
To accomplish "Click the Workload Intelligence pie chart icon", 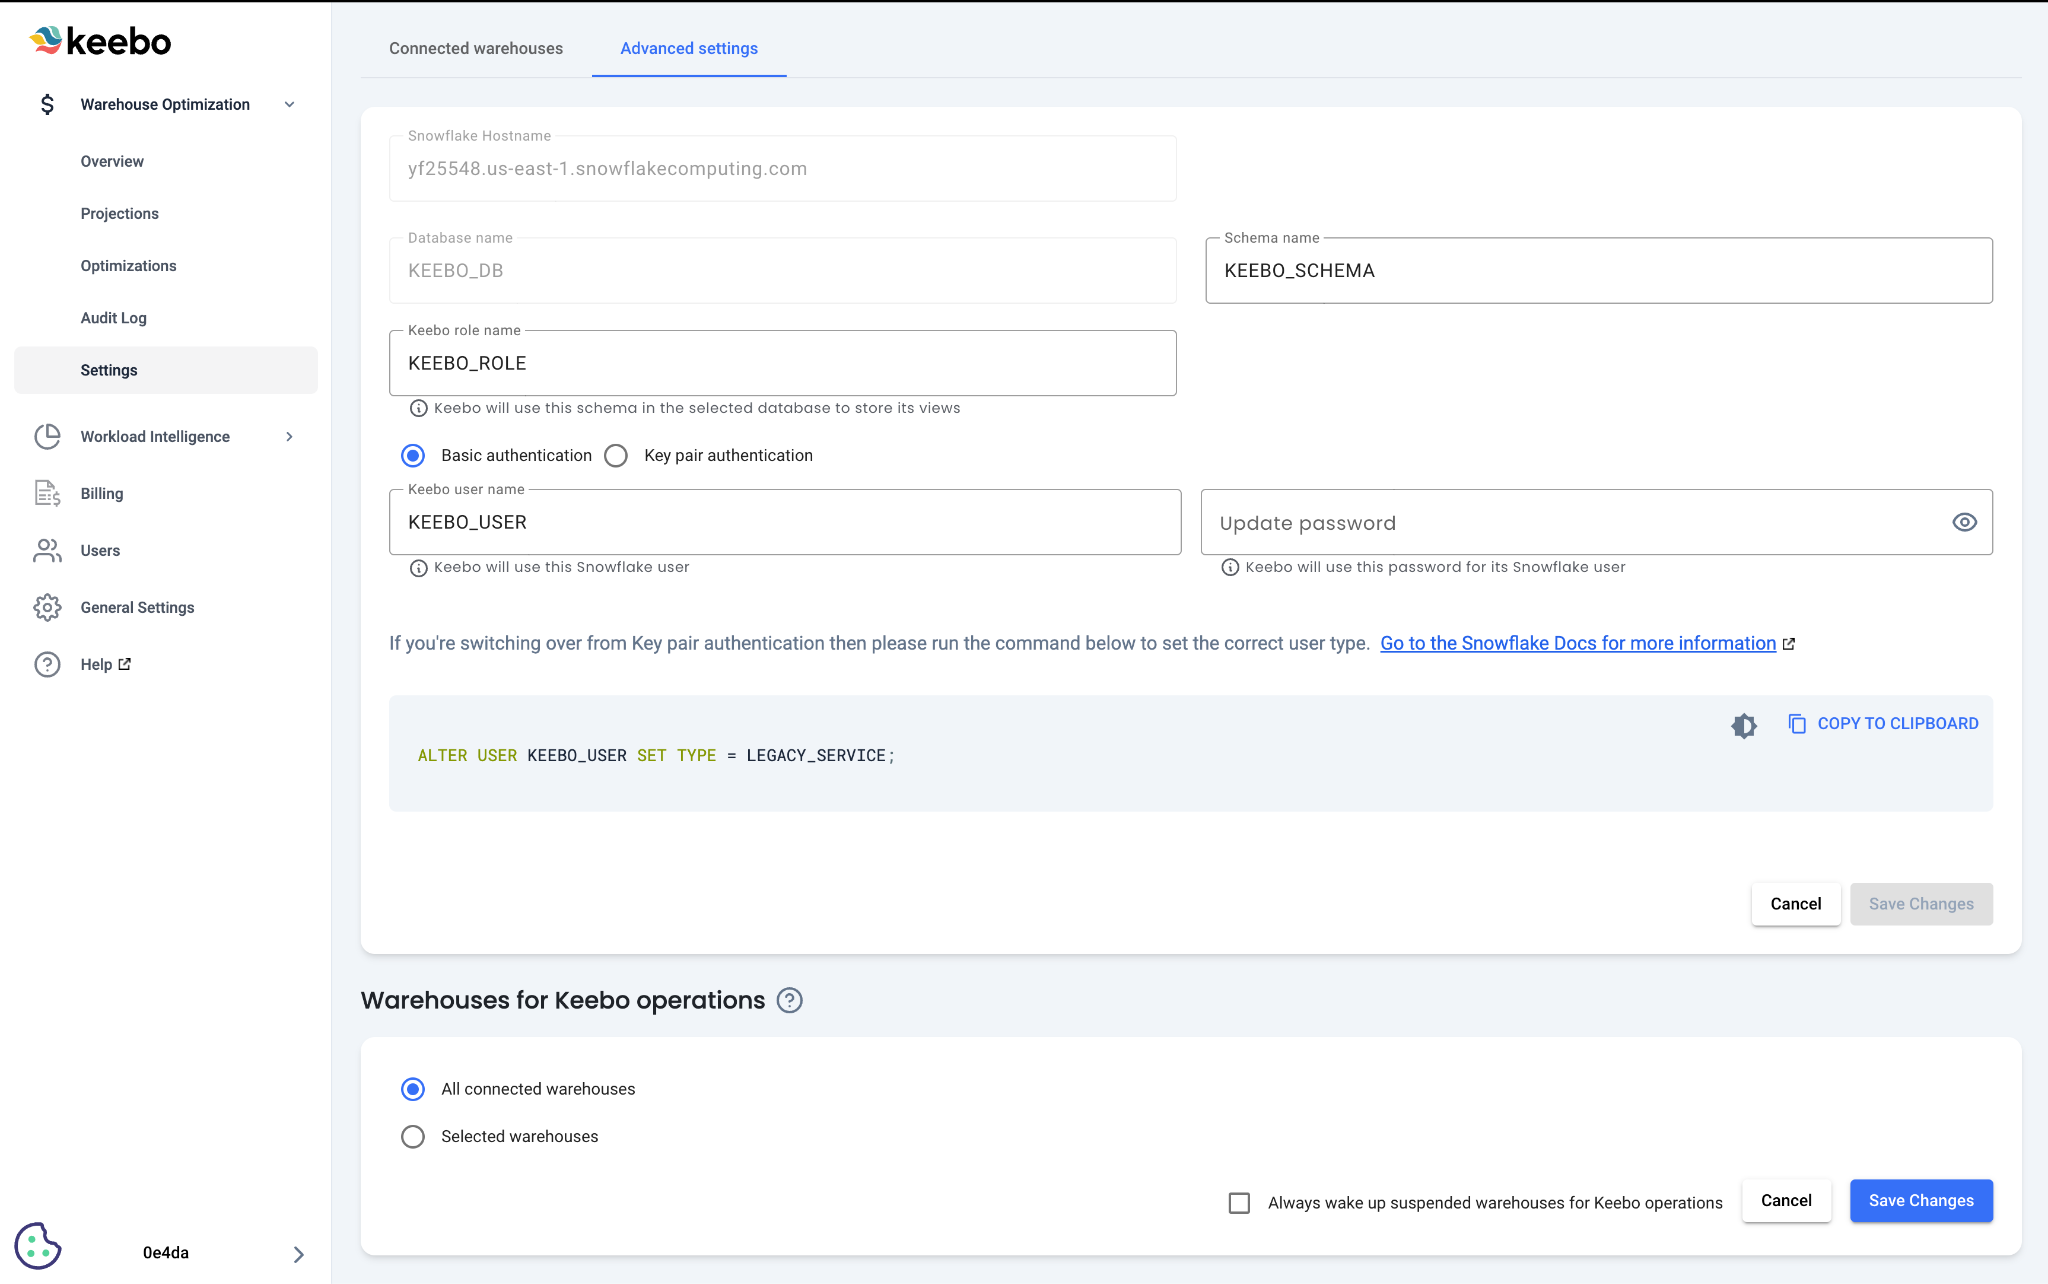I will click(x=47, y=436).
